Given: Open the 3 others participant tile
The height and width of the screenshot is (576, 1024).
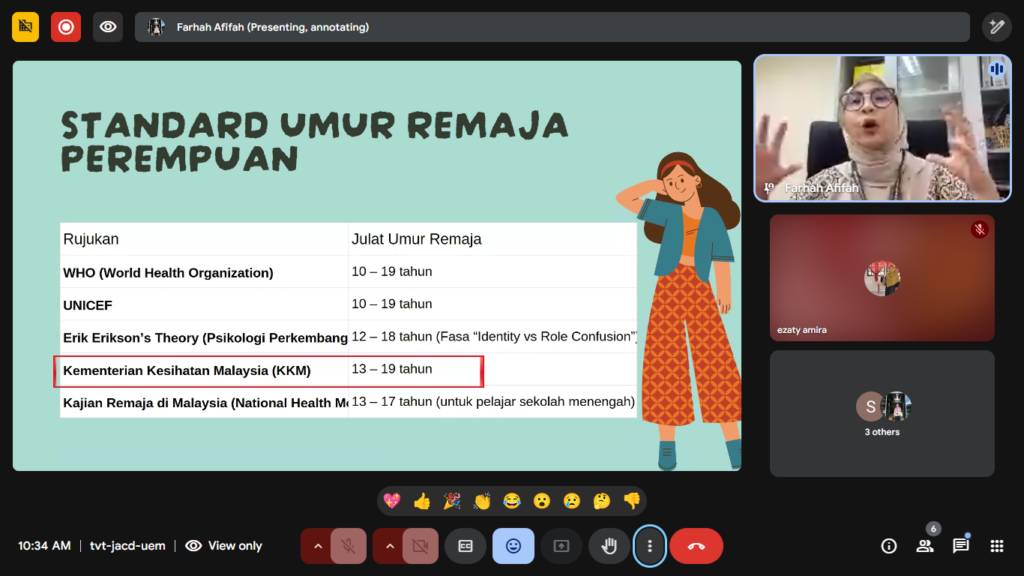Looking at the screenshot, I should pos(882,413).
